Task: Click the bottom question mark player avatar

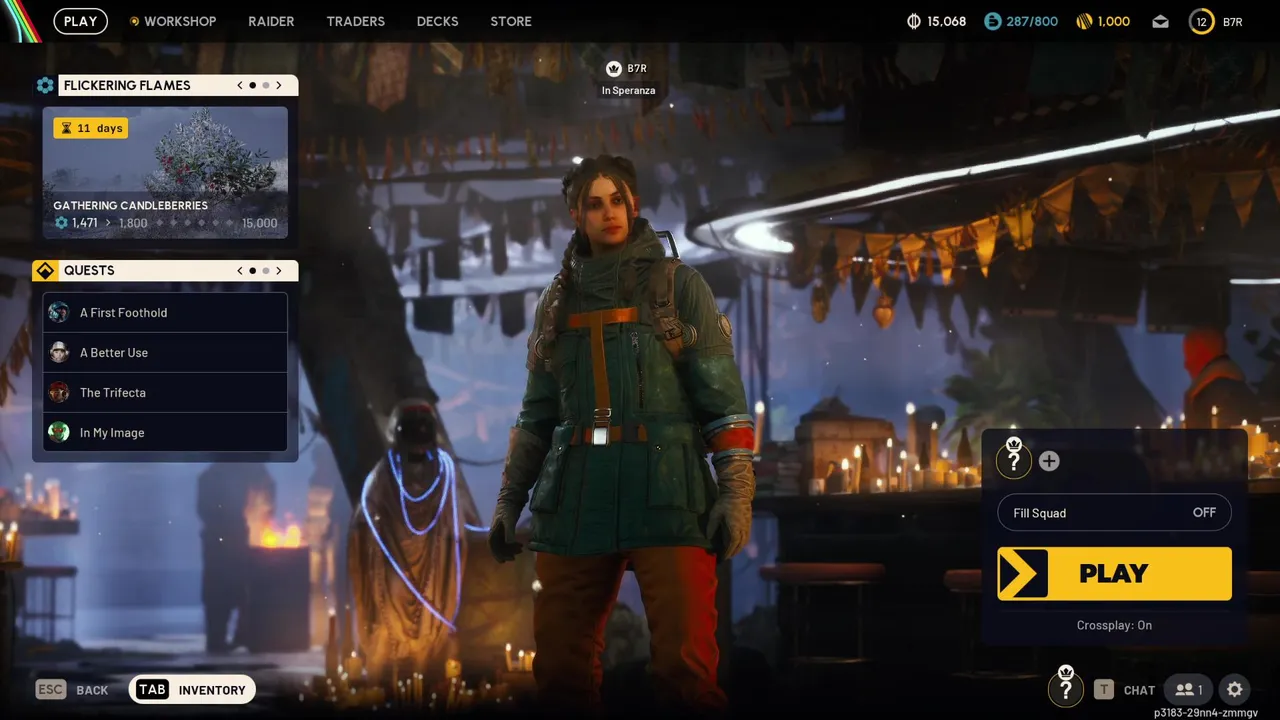Action: [x=1066, y=688]
